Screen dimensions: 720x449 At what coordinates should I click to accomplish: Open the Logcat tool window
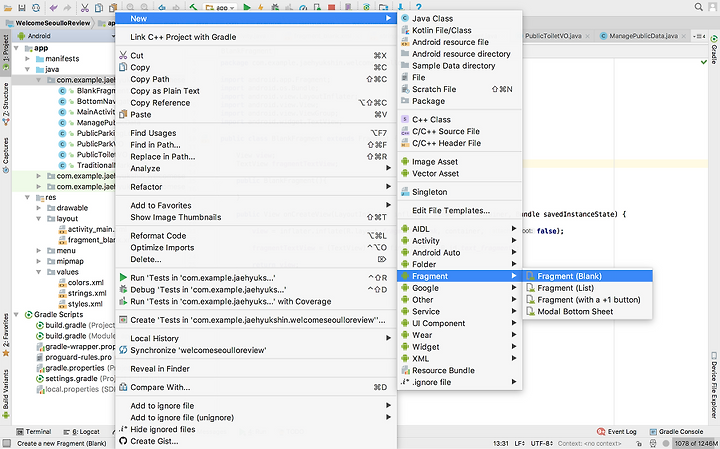pos(81,432)
